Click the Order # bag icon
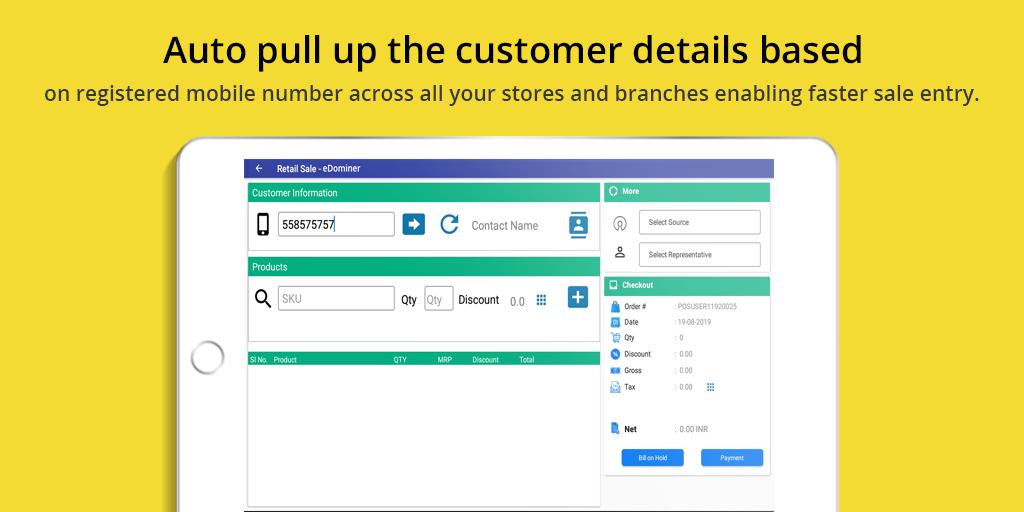 click(x=615, y=306)
